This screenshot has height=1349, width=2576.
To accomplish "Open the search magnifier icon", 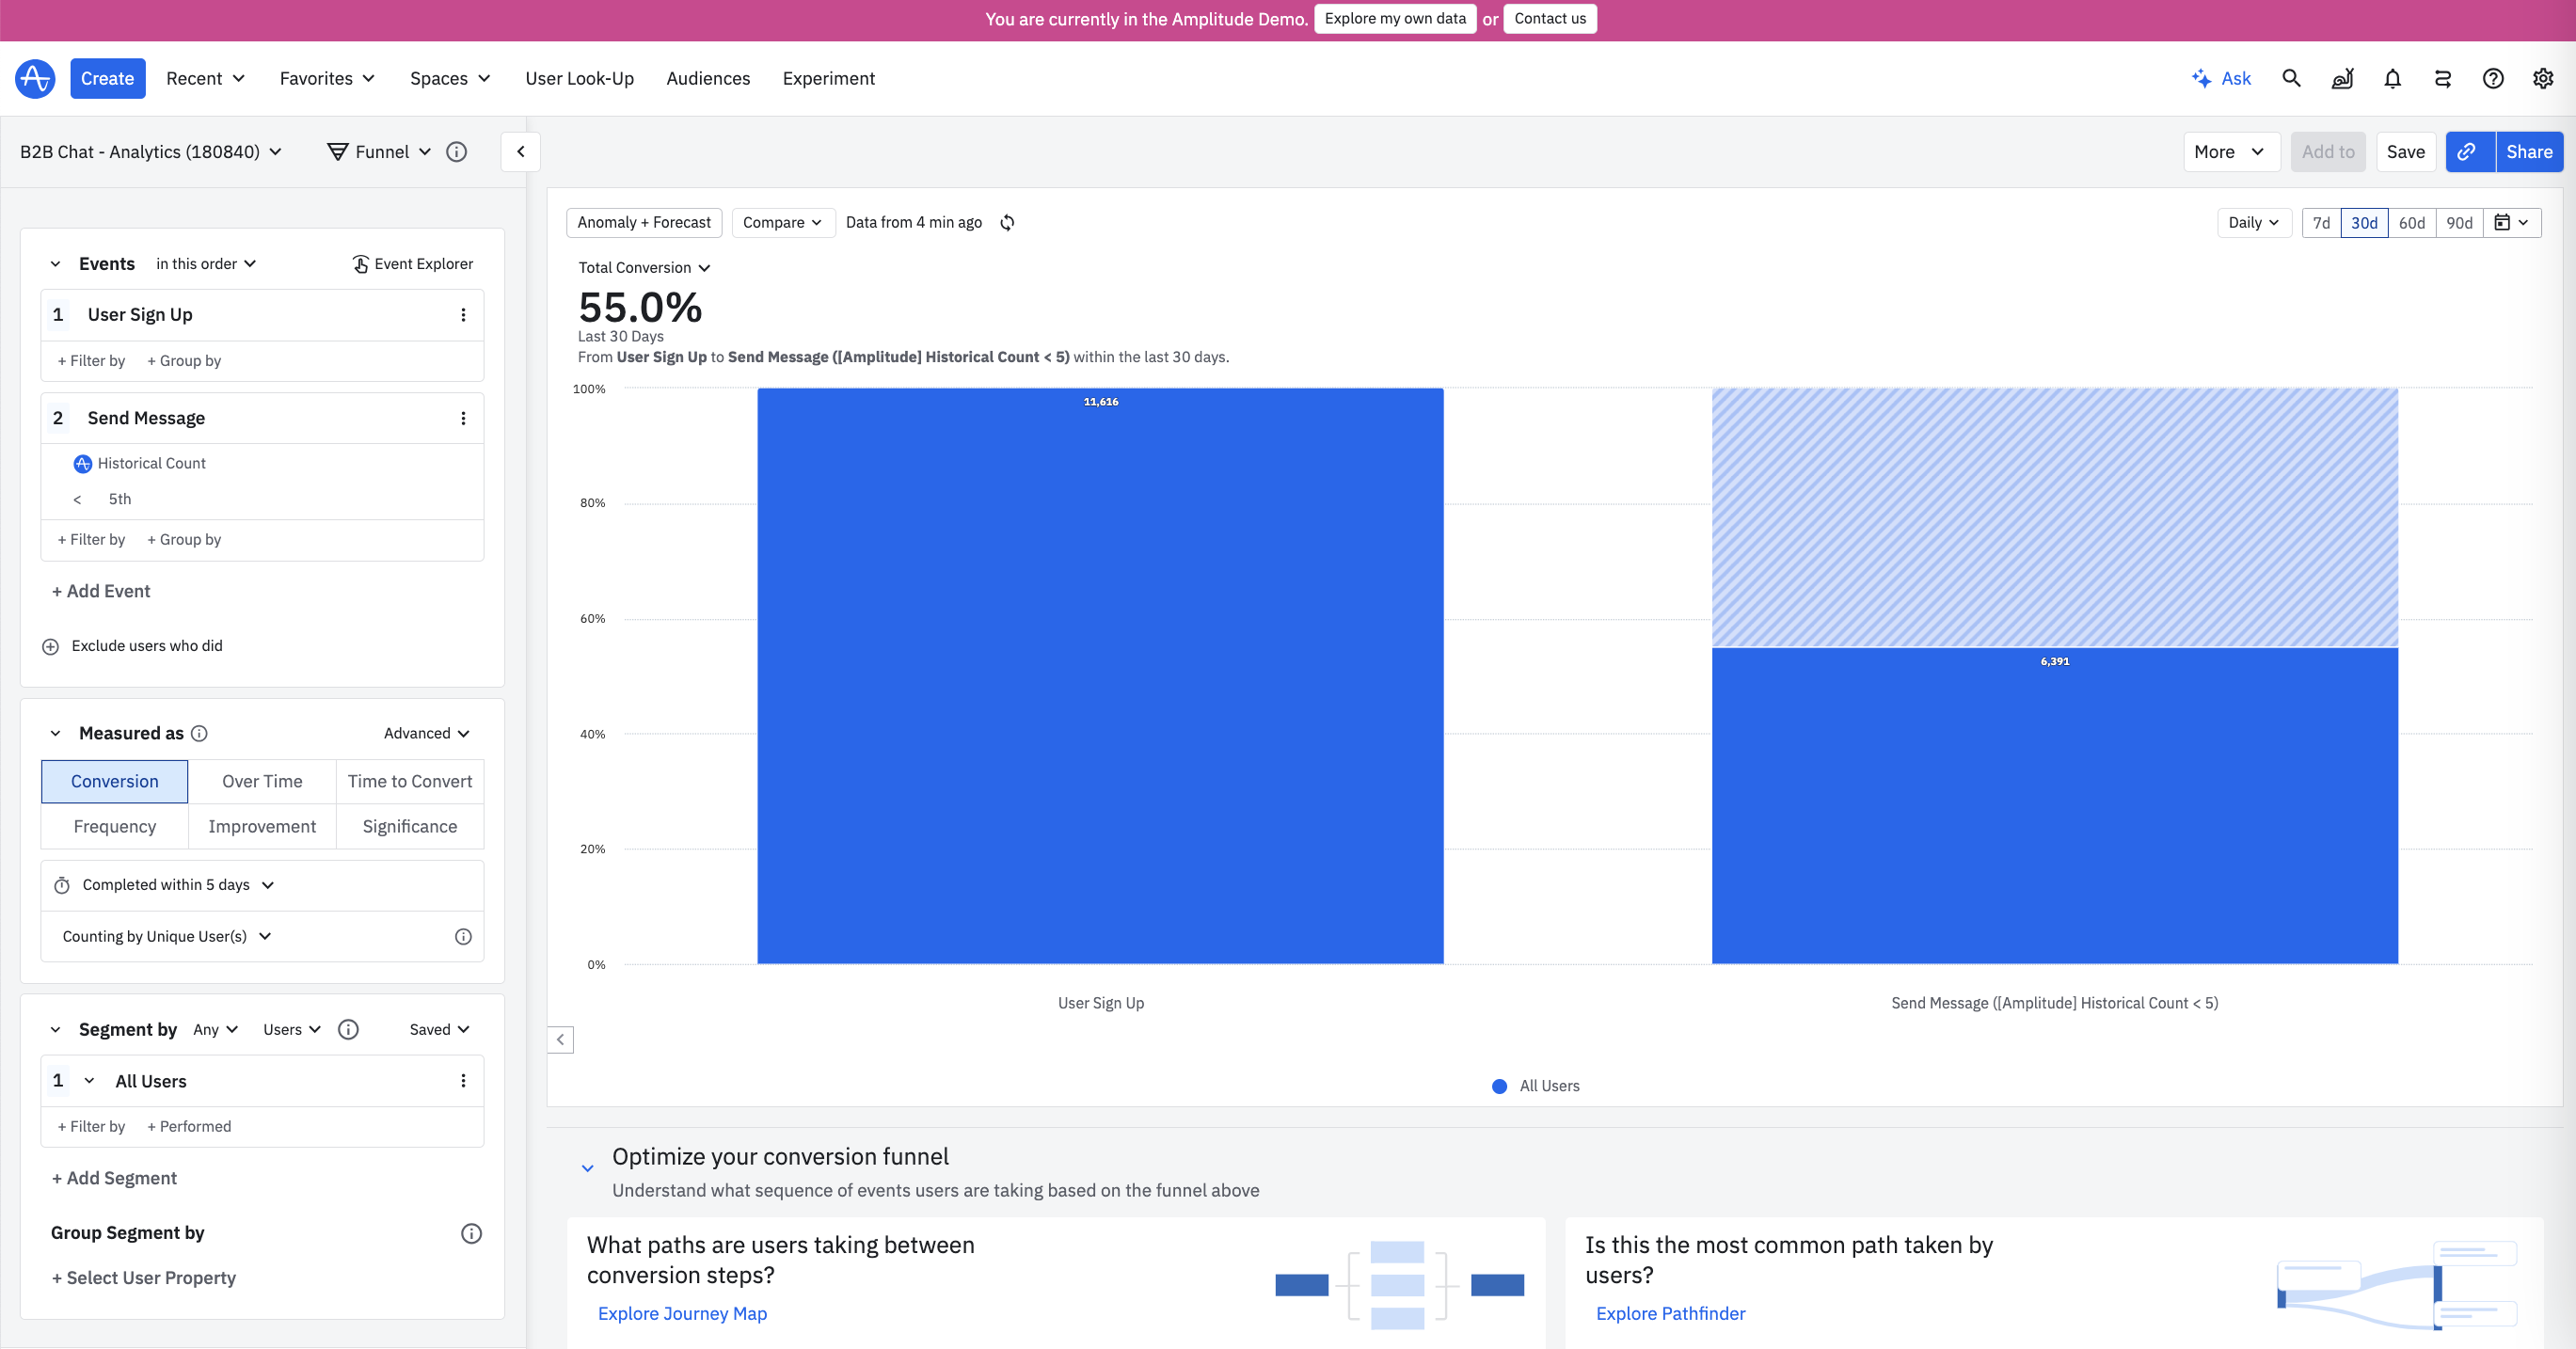I will [2291, 78].
